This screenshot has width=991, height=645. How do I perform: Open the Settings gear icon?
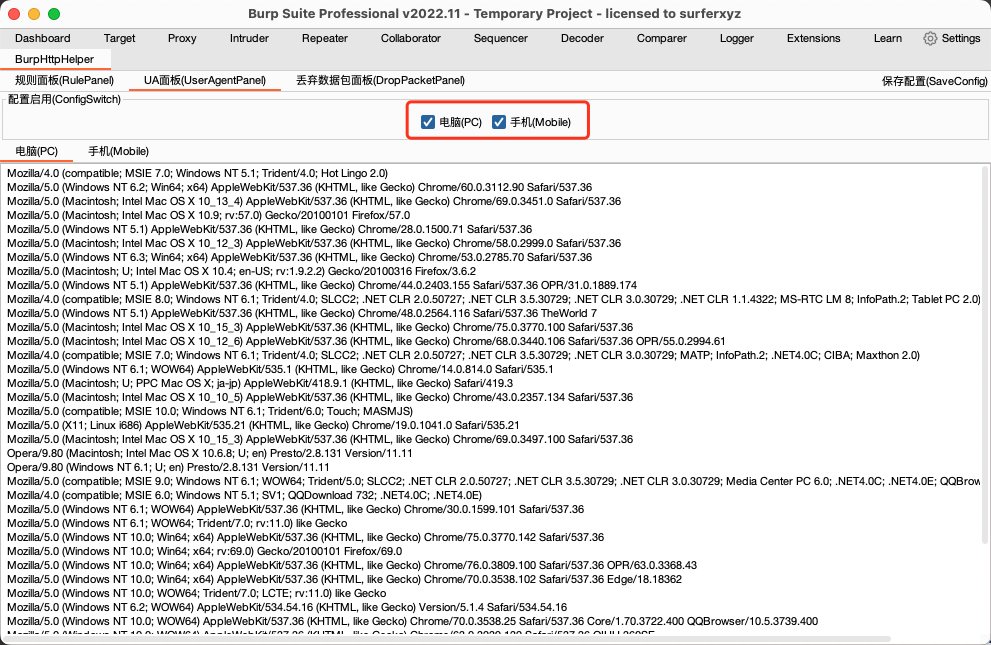pos(930,39)
